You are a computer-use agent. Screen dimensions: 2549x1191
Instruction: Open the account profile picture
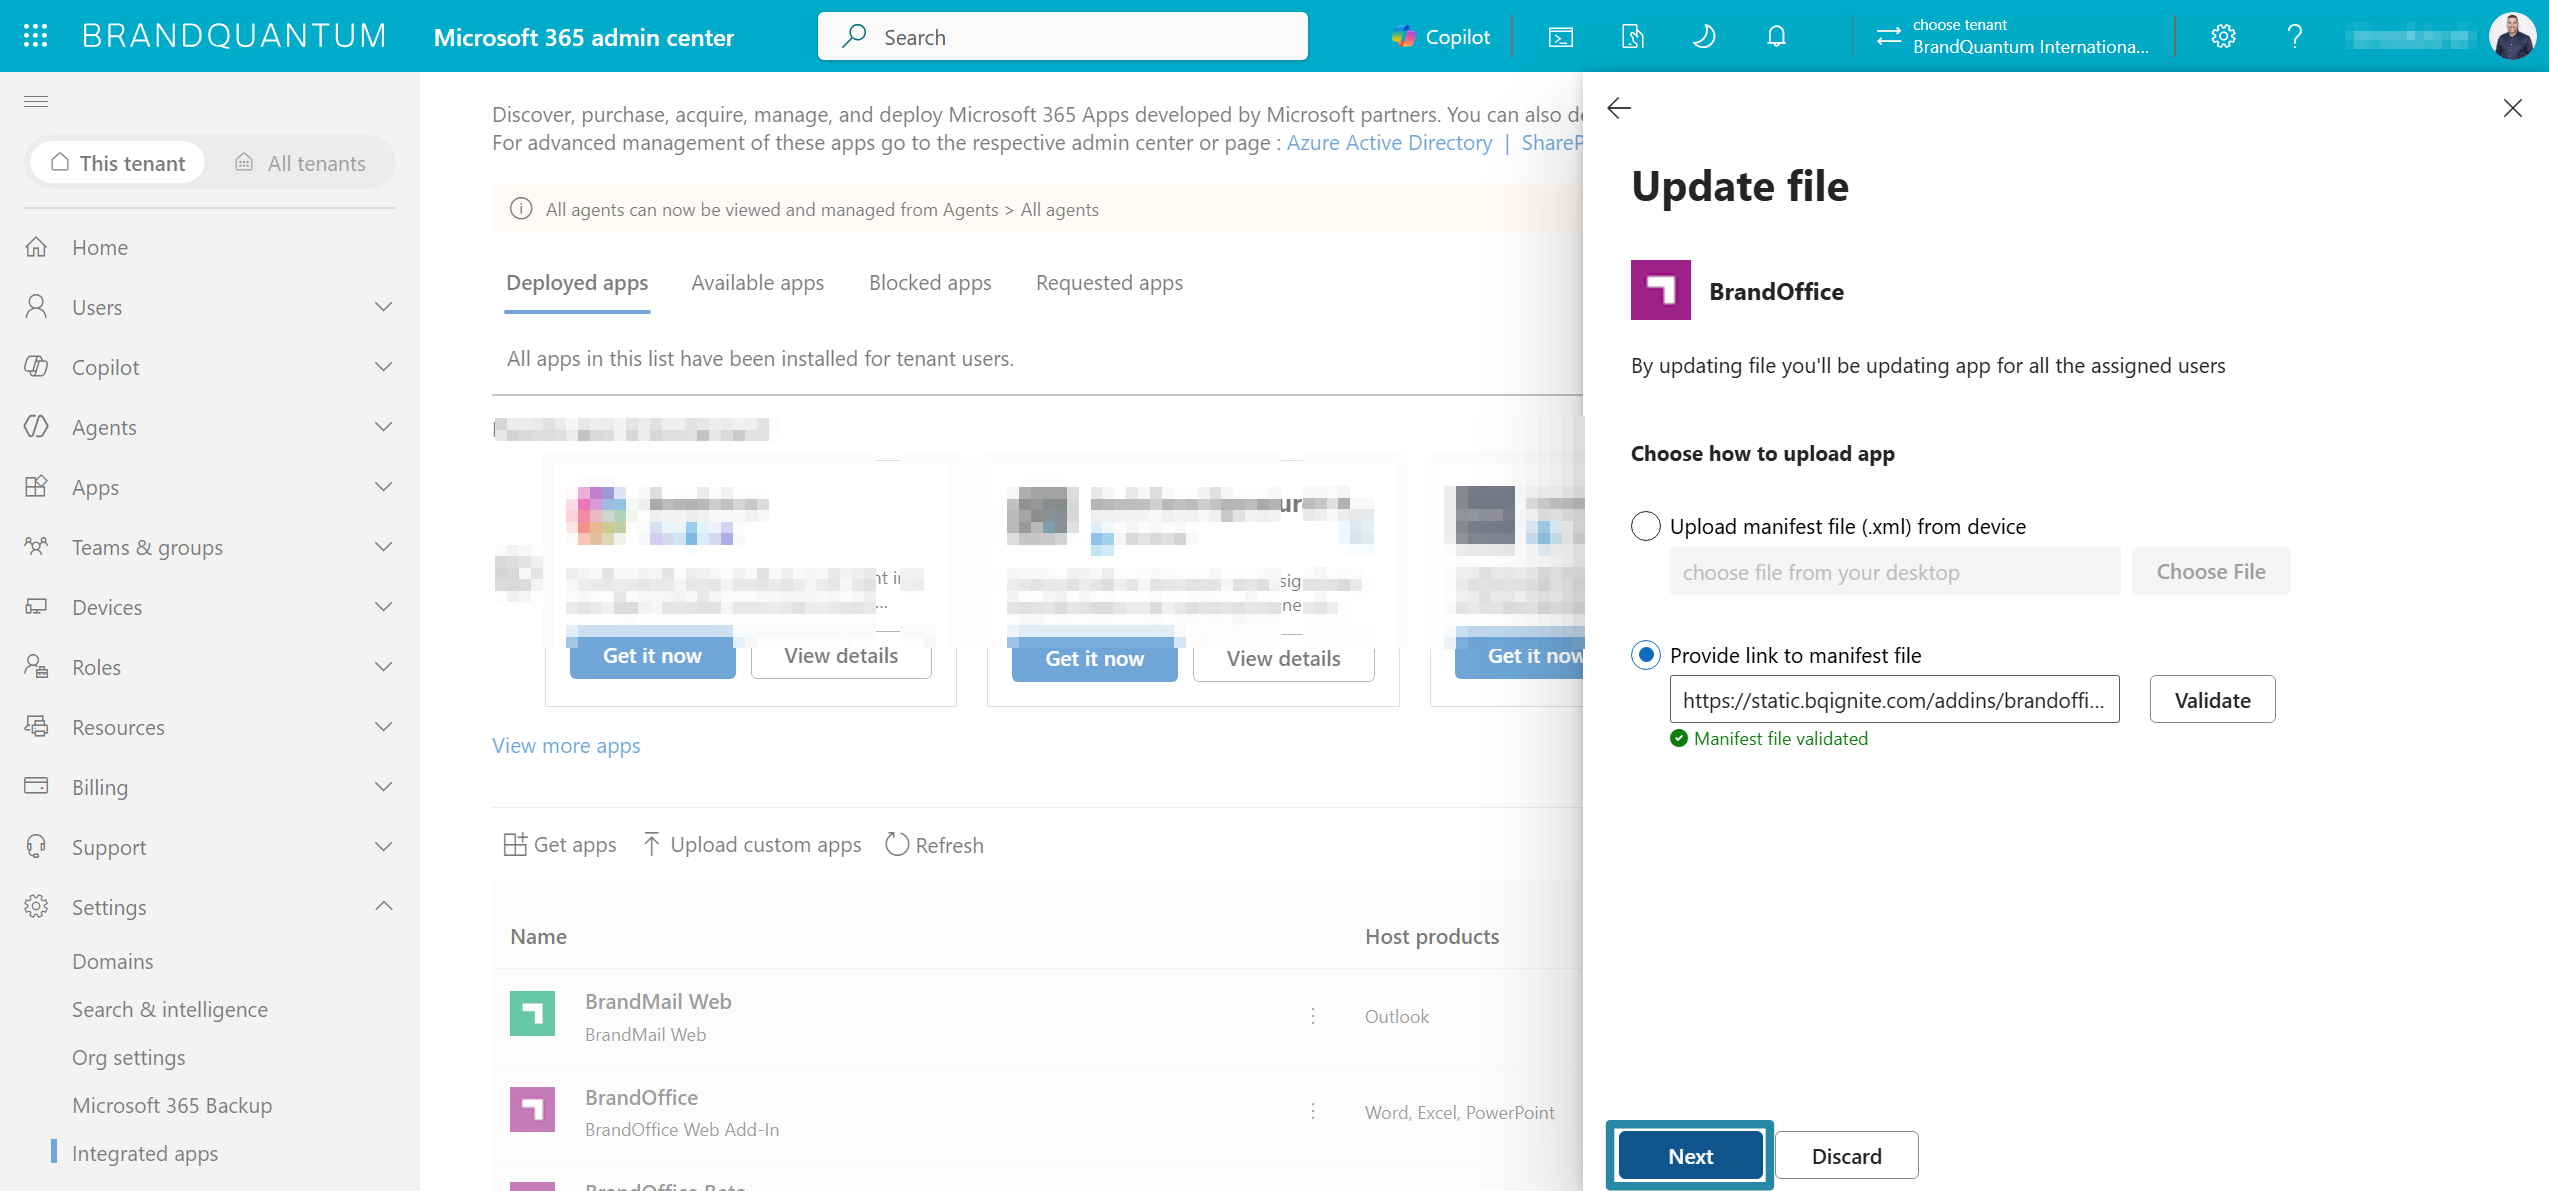(2513, 36)
